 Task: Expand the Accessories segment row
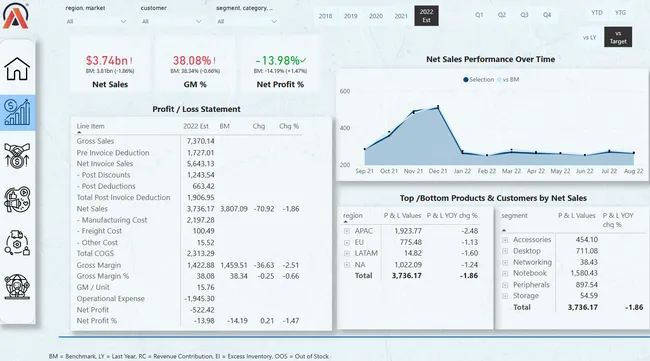coord(505,240)
